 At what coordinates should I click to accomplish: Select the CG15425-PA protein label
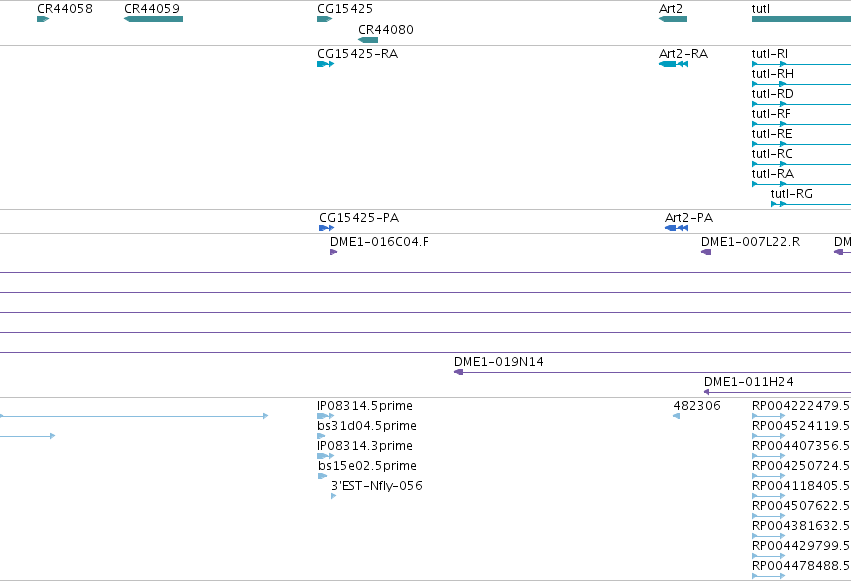359,218
